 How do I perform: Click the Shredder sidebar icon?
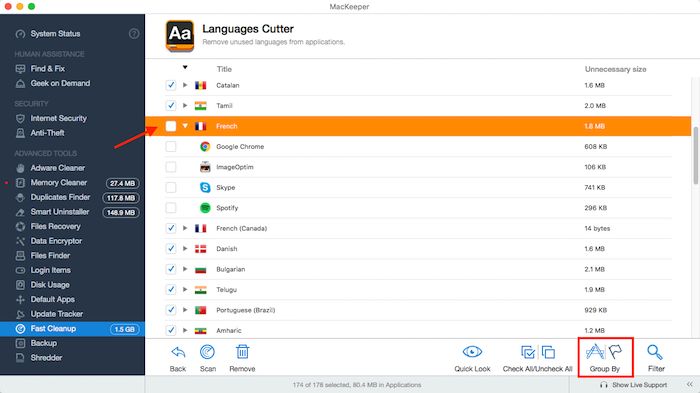click(20, 358)
